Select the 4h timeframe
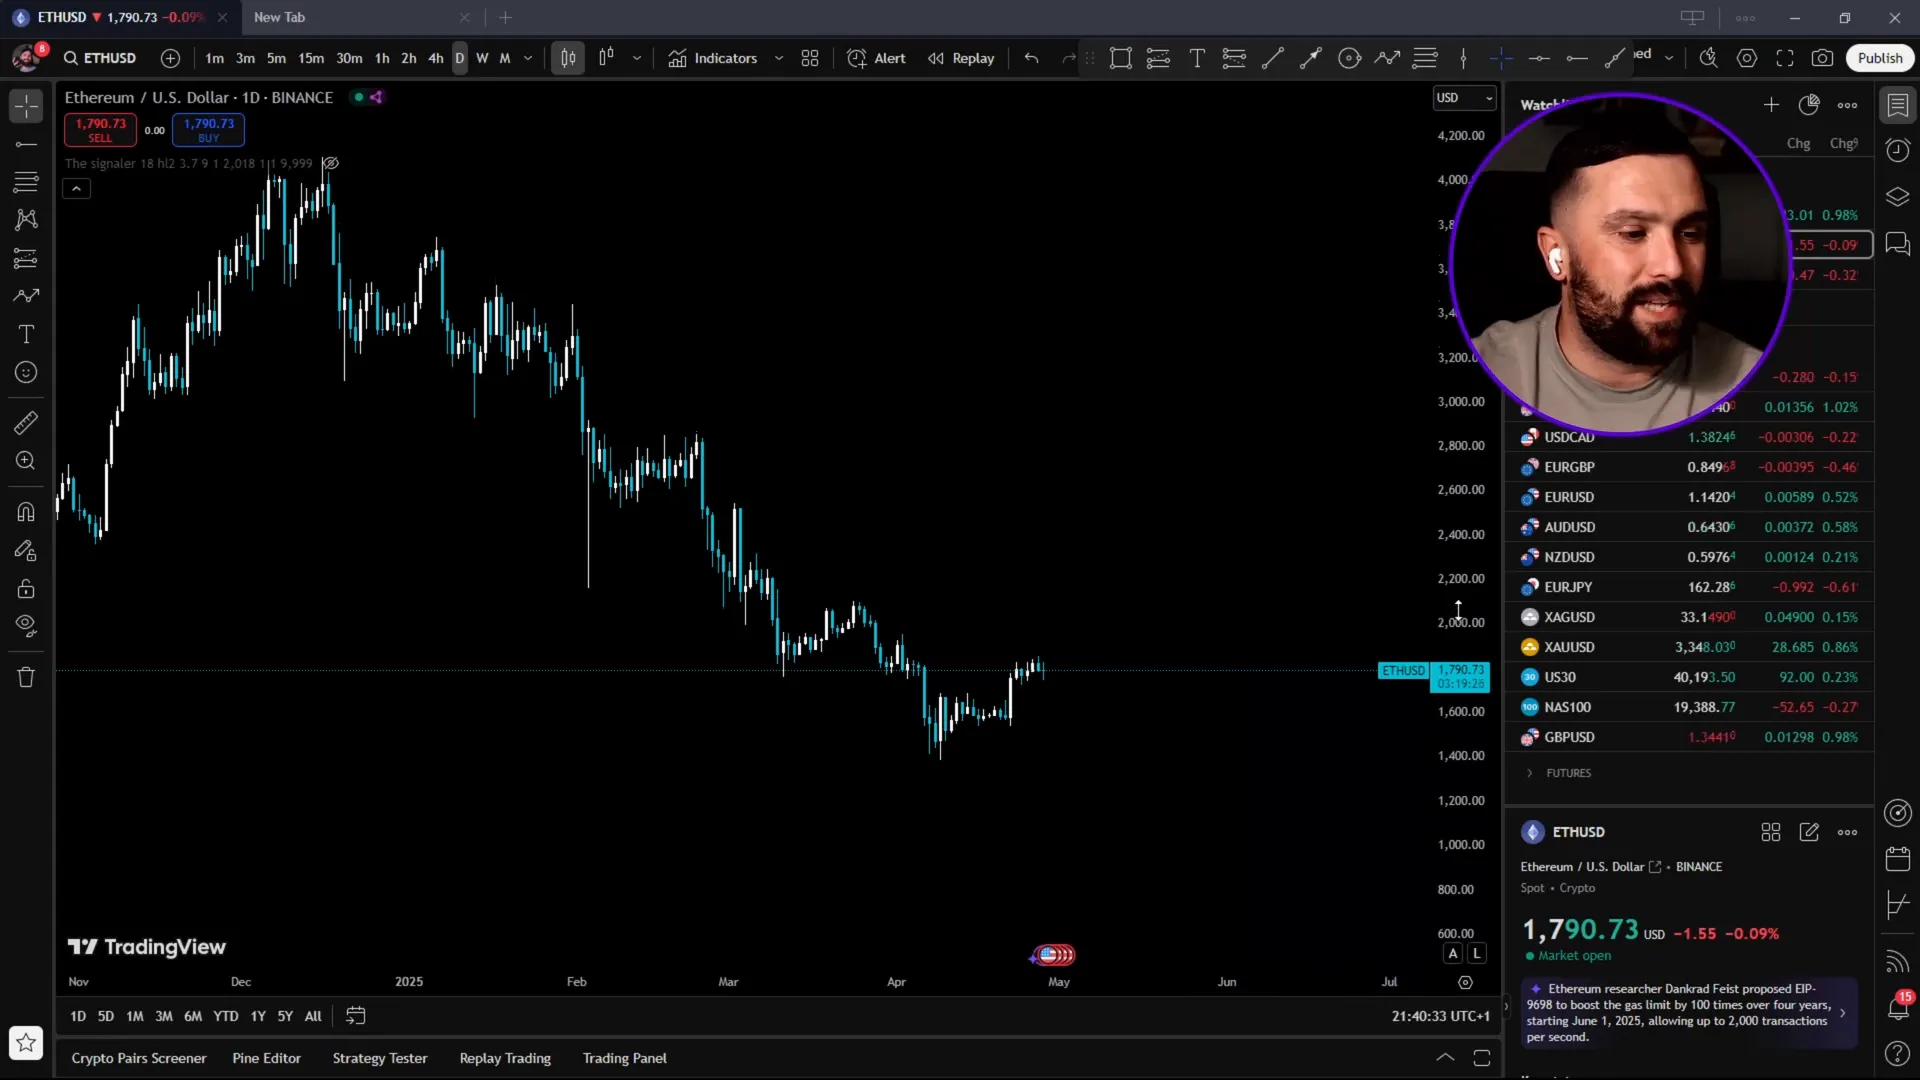The width and height of the screenshot is (1920, 1080). click(436, 58)
